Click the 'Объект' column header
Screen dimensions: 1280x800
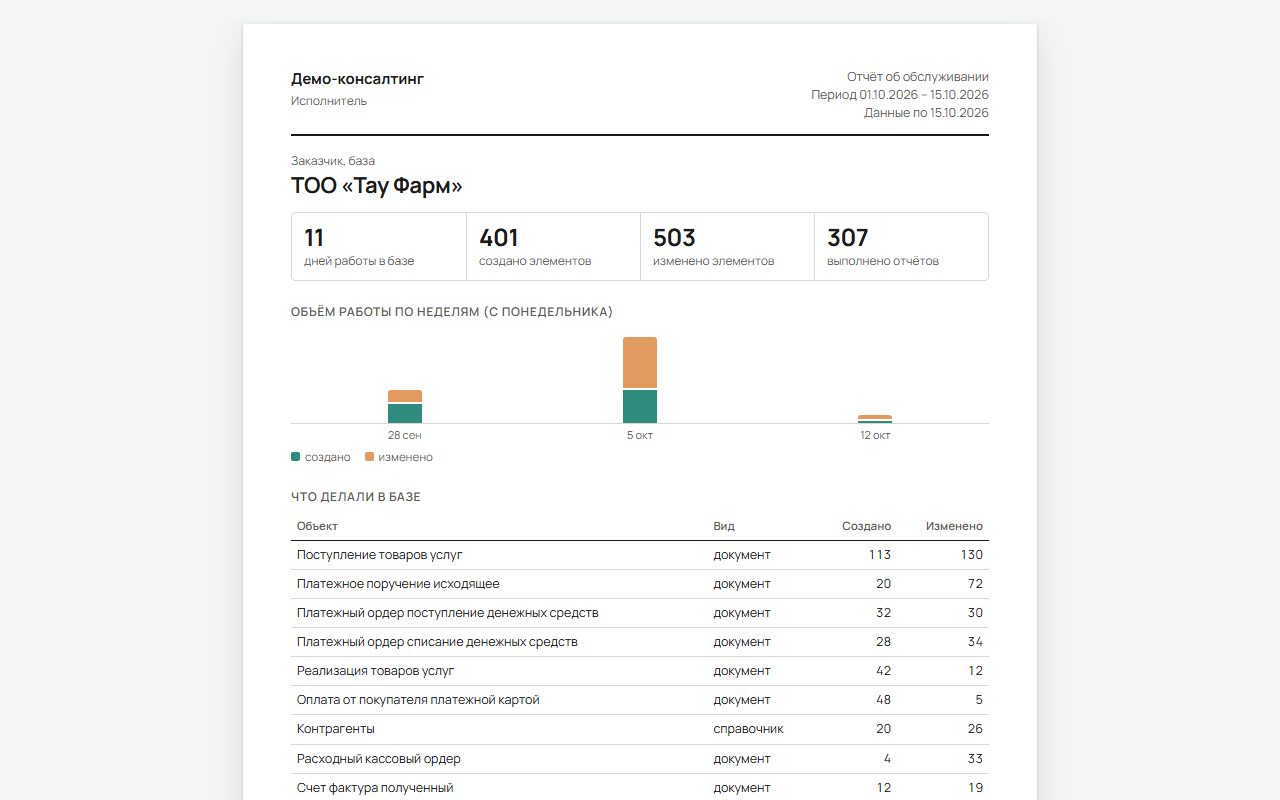click(x=317, y=526)
